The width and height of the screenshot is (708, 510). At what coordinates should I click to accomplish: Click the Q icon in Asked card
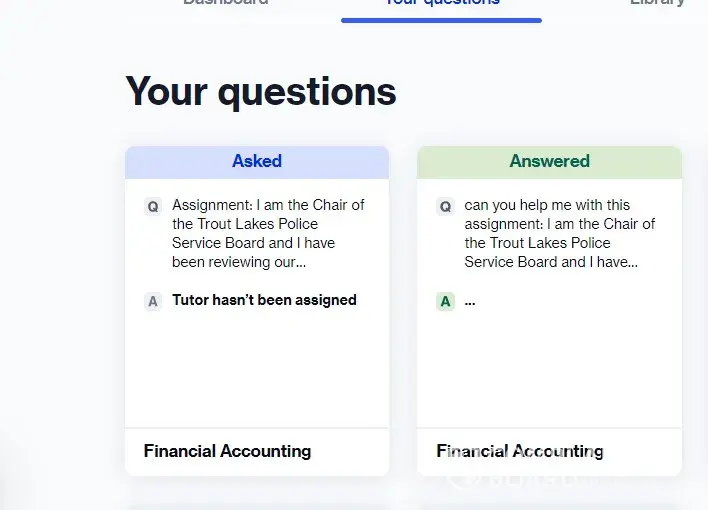153,206
